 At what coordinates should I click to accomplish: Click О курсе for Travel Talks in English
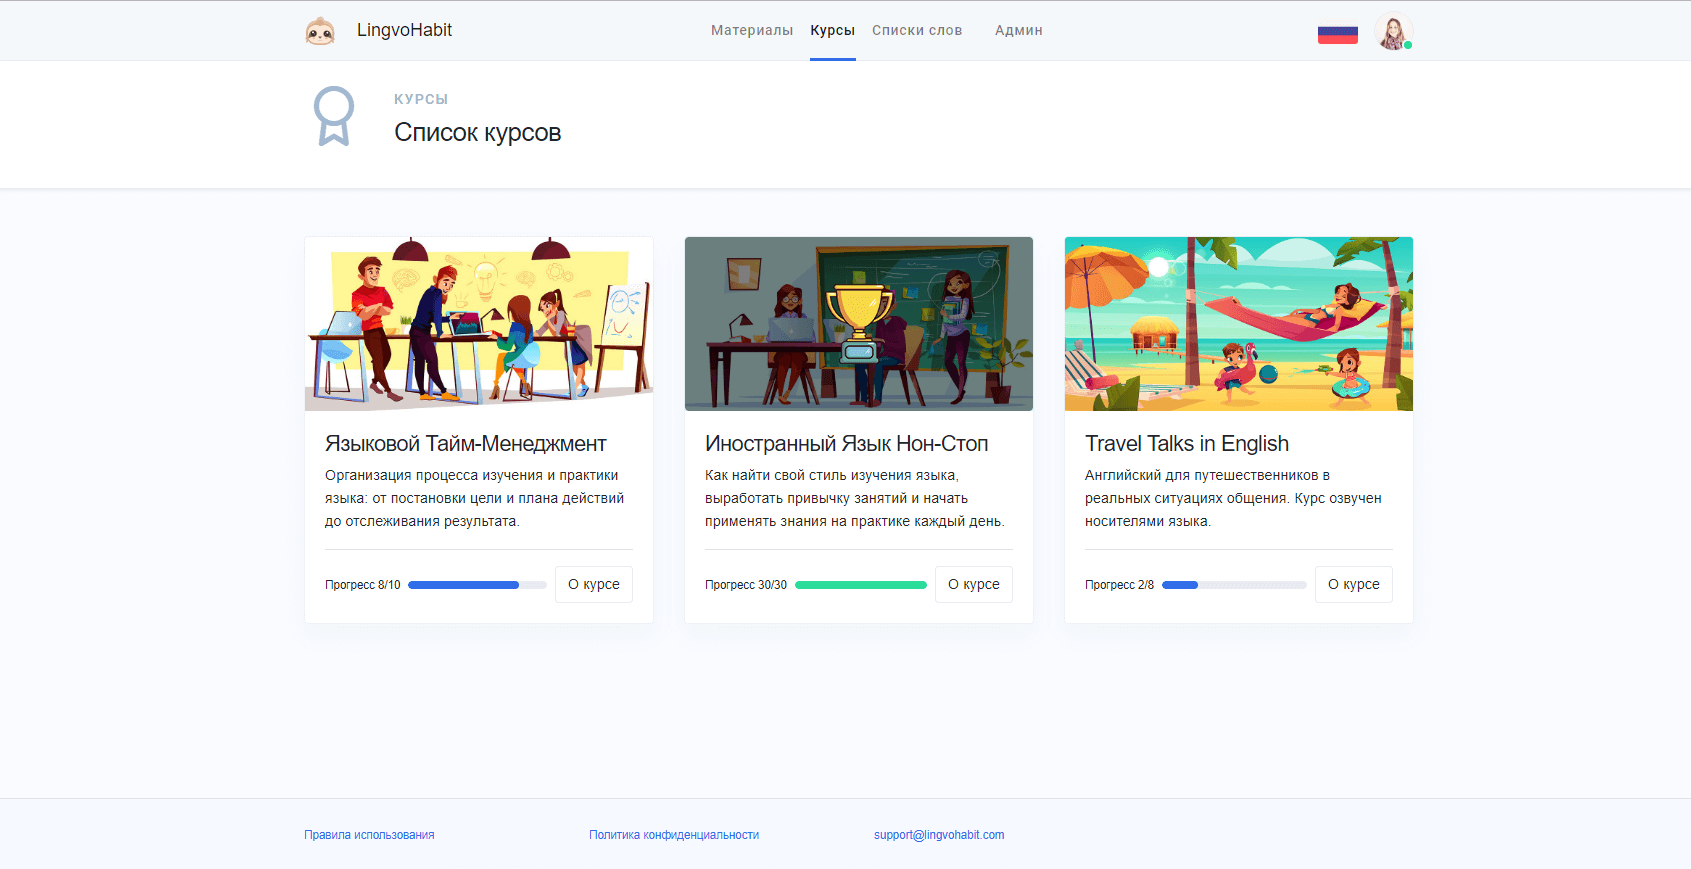1354,584
